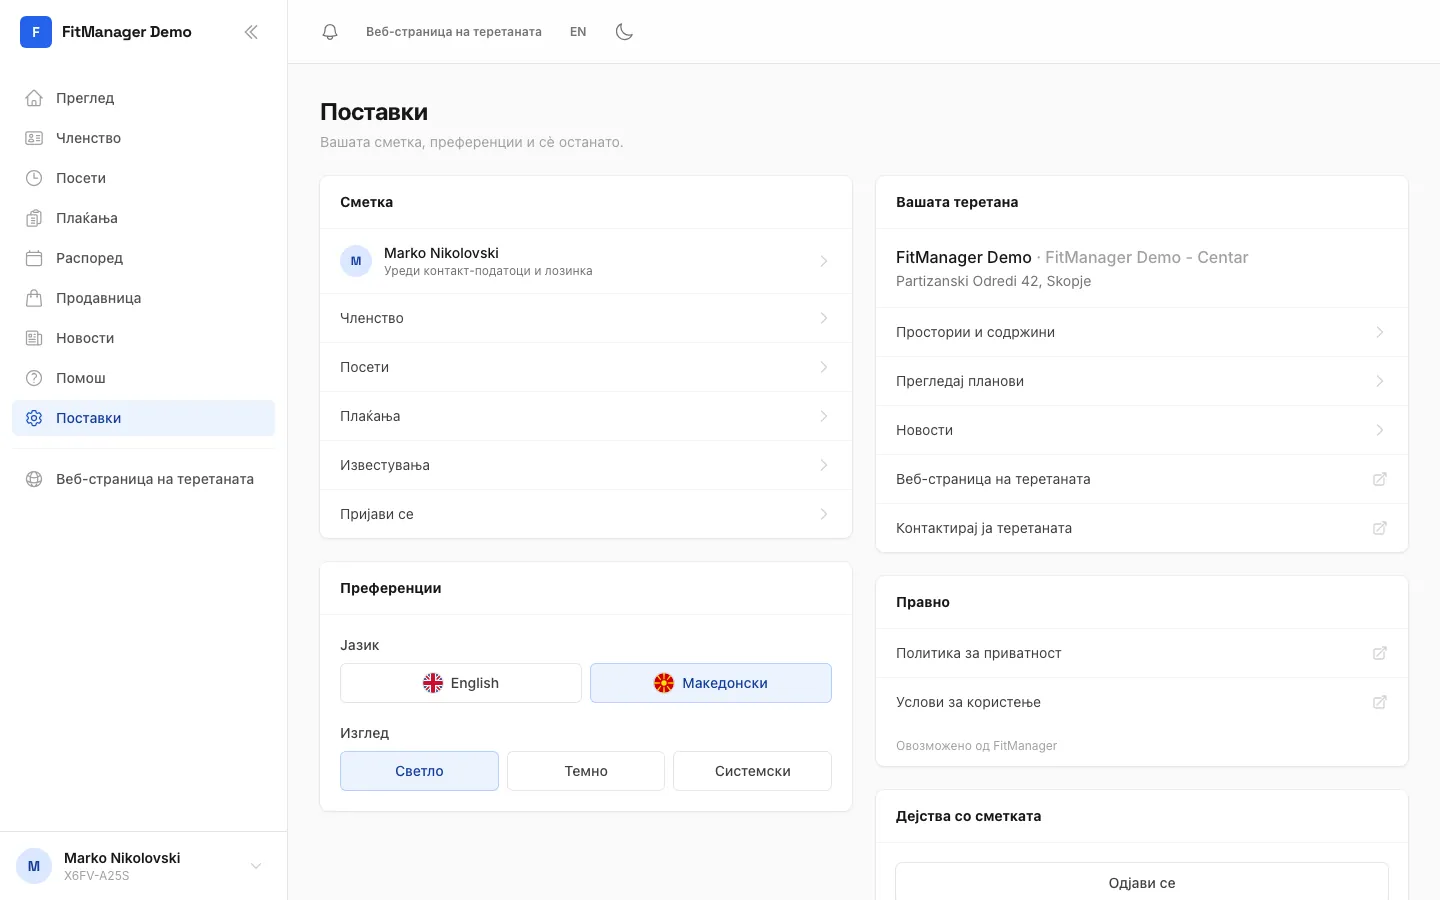Click the Преглед home icon
The height and width of the screenshot is (900, 1440).
(x=34, y=98)
